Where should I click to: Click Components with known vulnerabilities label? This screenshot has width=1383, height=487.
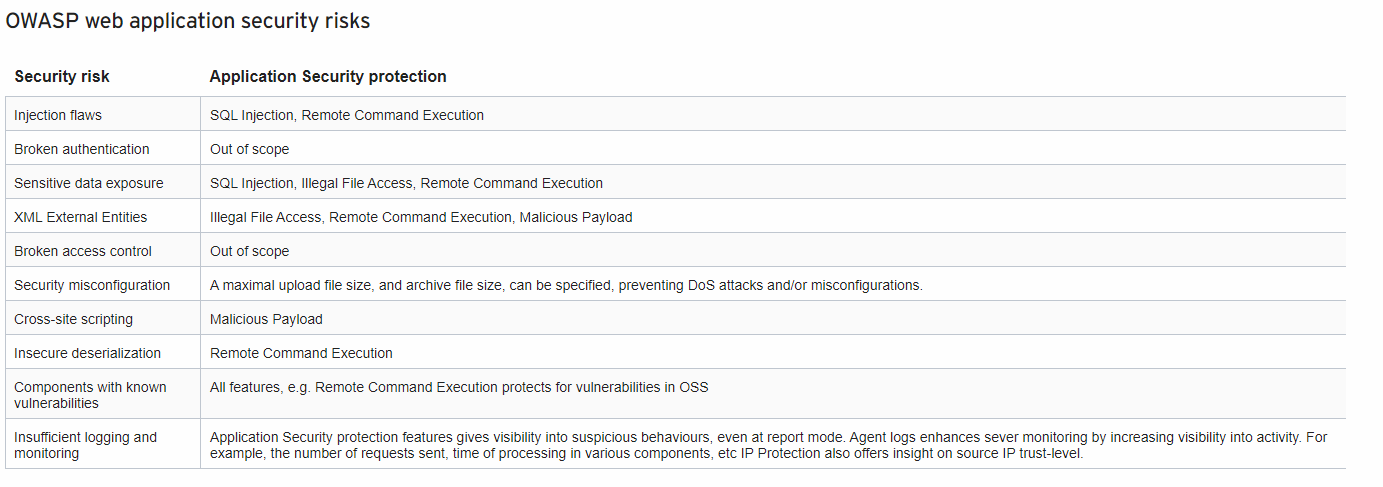(x=90, y=395)
